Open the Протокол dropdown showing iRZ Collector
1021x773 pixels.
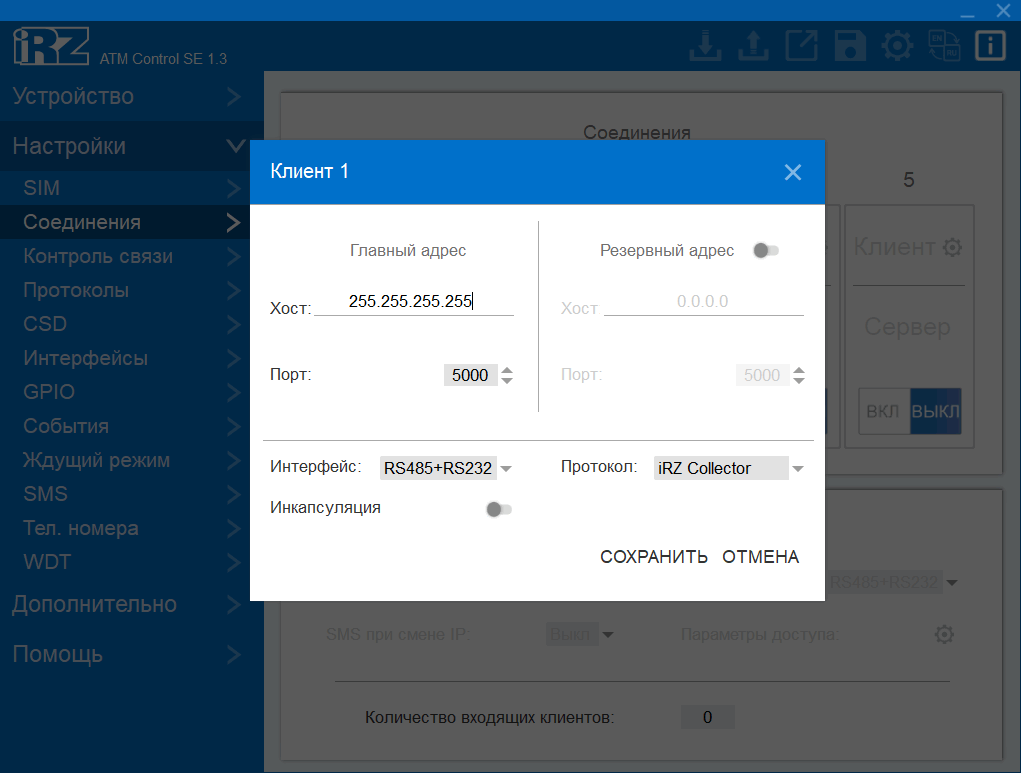pyautogui.click(x=729, y=467)
